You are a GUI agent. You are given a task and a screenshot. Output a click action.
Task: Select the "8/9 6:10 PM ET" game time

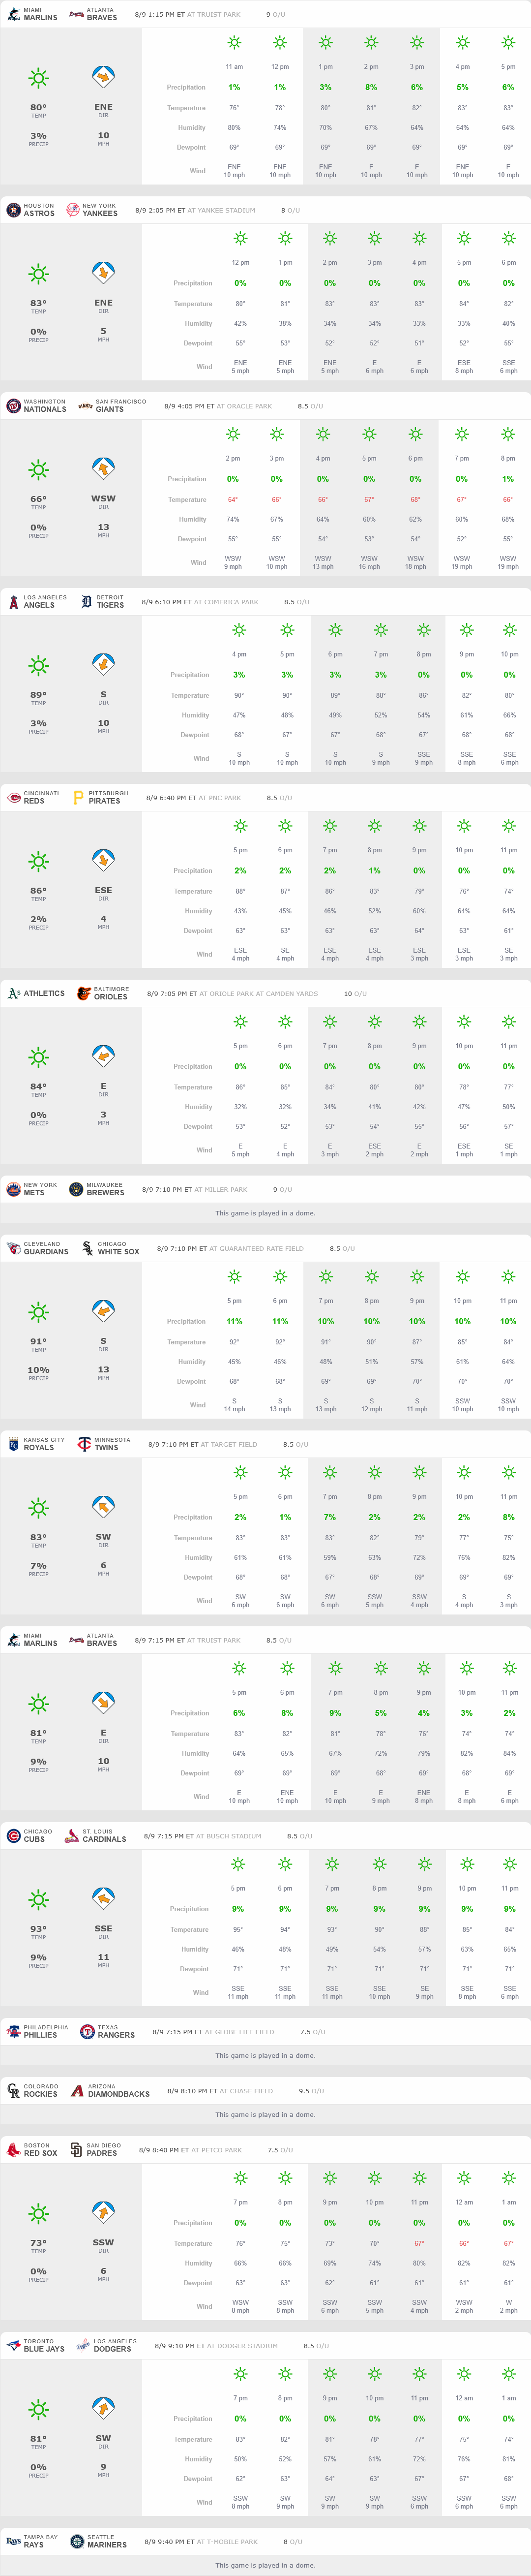click(x=167, y=602)
